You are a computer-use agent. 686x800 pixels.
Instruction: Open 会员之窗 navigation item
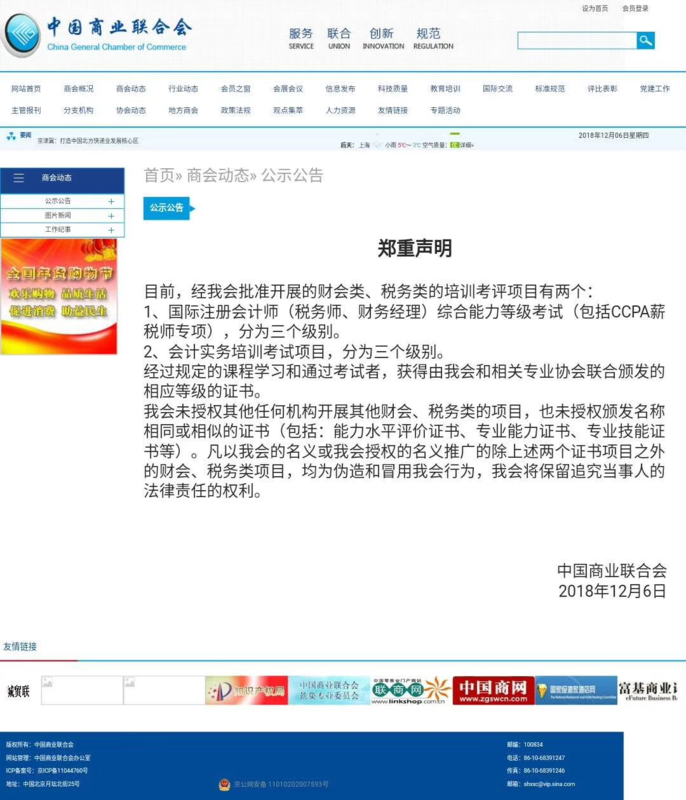pos(236,89)
